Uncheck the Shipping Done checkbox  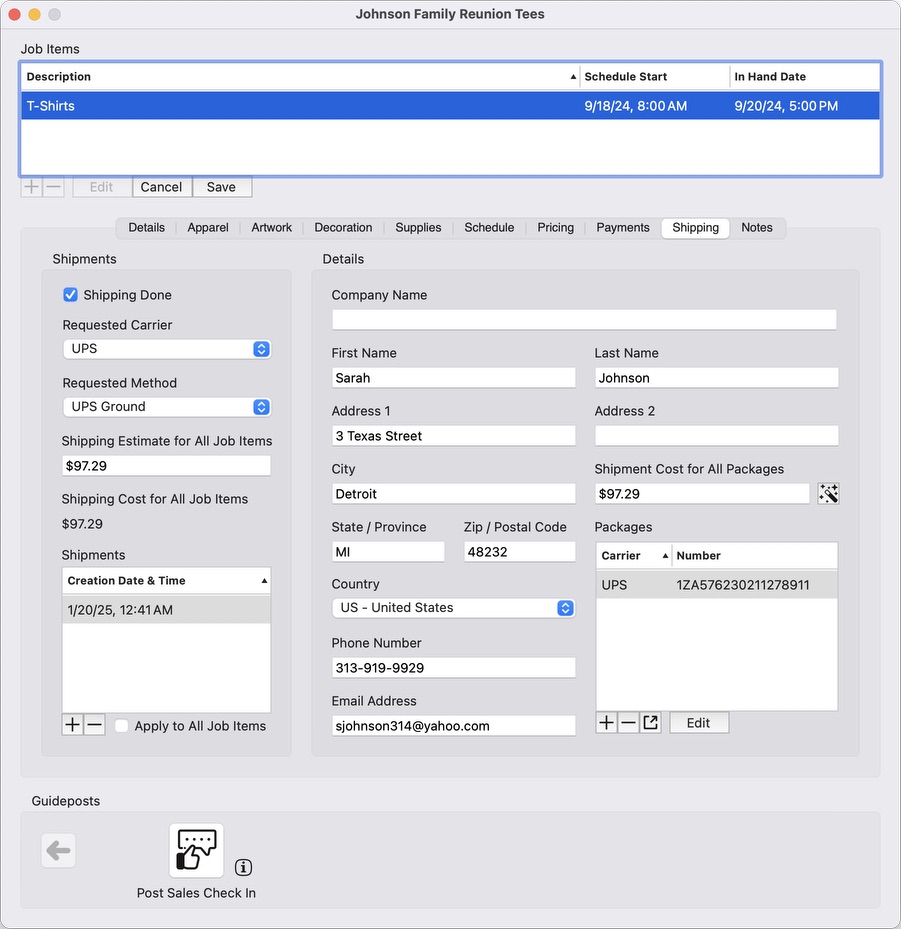pyautogui.click(x=71, y=295)
